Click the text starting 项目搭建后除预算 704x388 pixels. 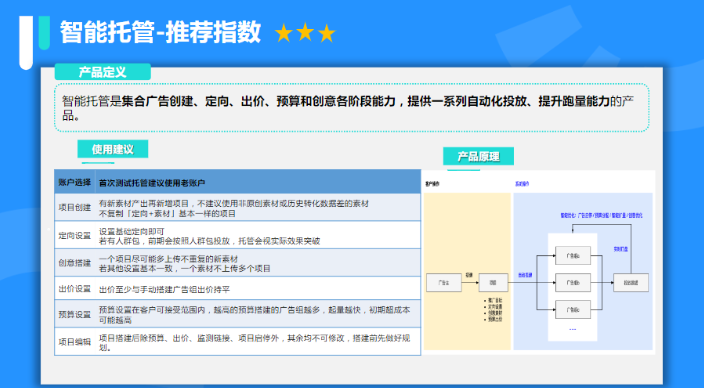(x=254, y=343)
